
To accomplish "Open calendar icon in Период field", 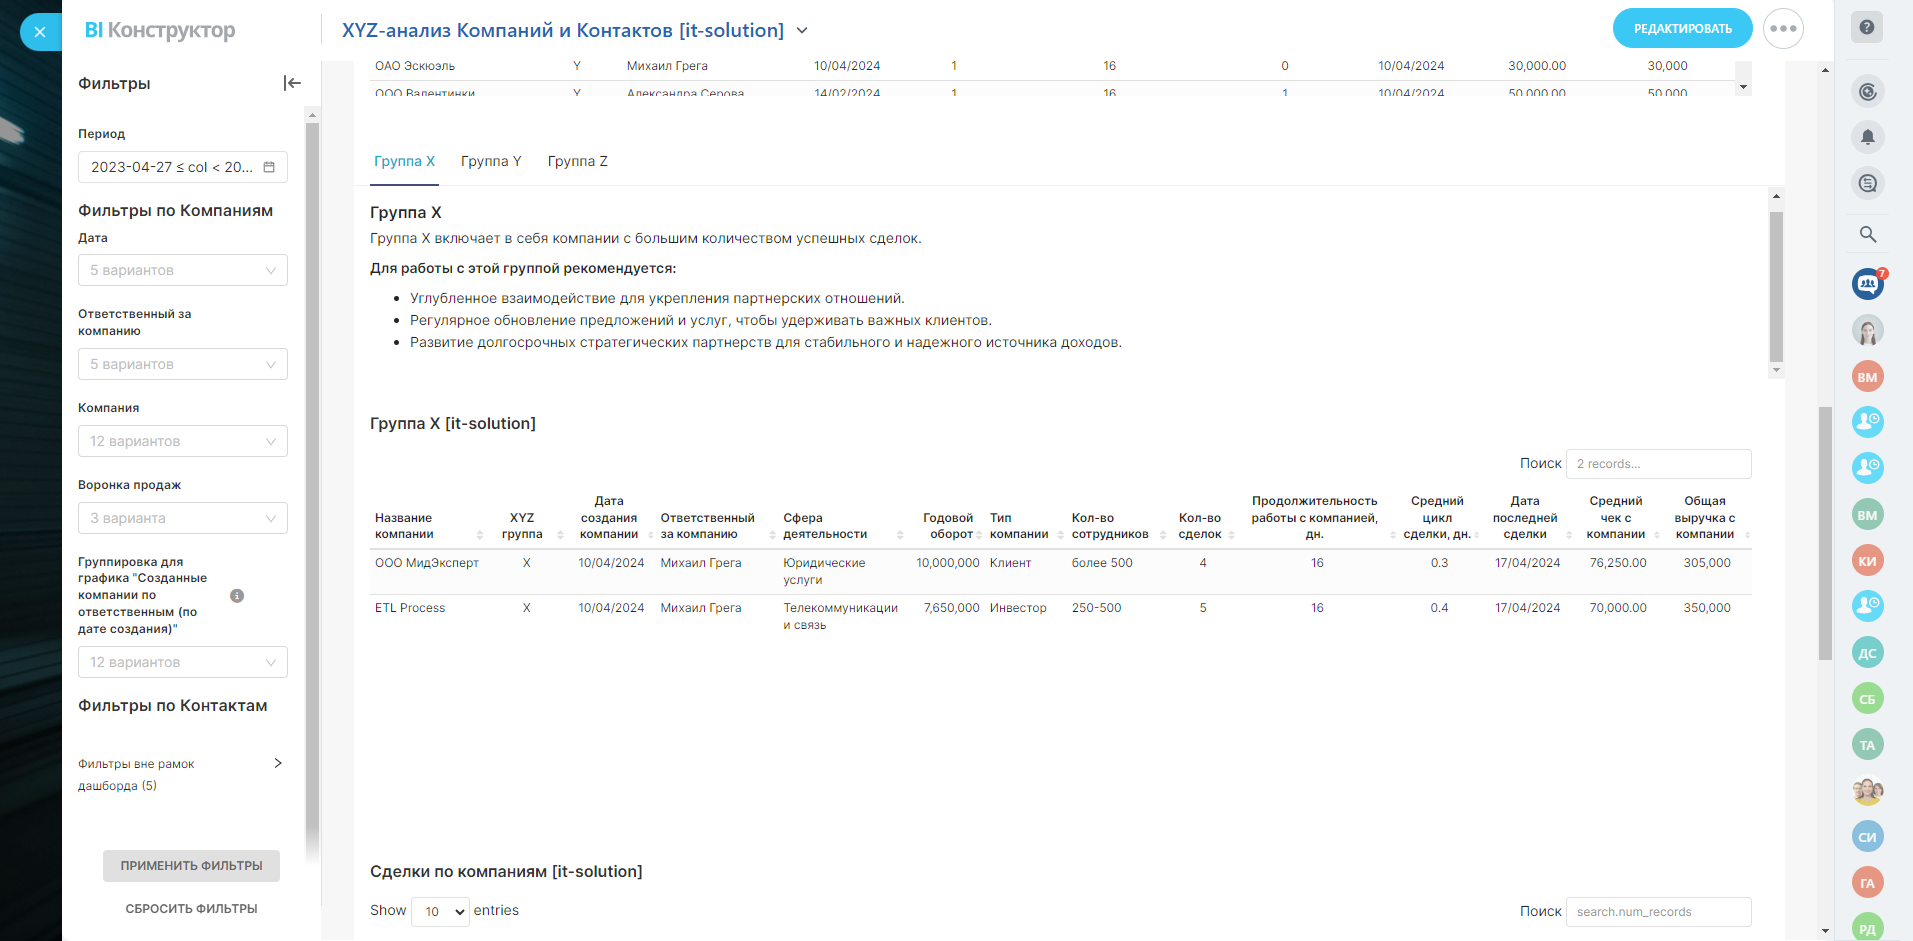I will (269, 167).
